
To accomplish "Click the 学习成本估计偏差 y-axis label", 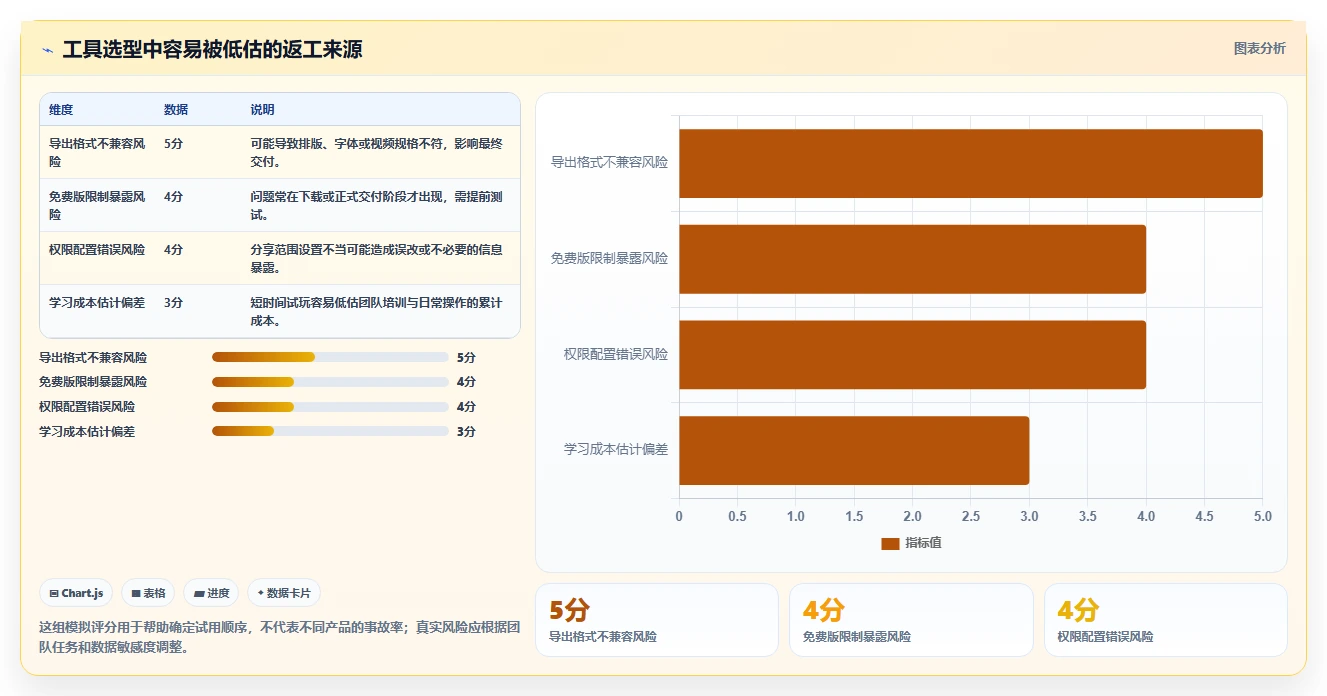I will [x=615, y=450].
